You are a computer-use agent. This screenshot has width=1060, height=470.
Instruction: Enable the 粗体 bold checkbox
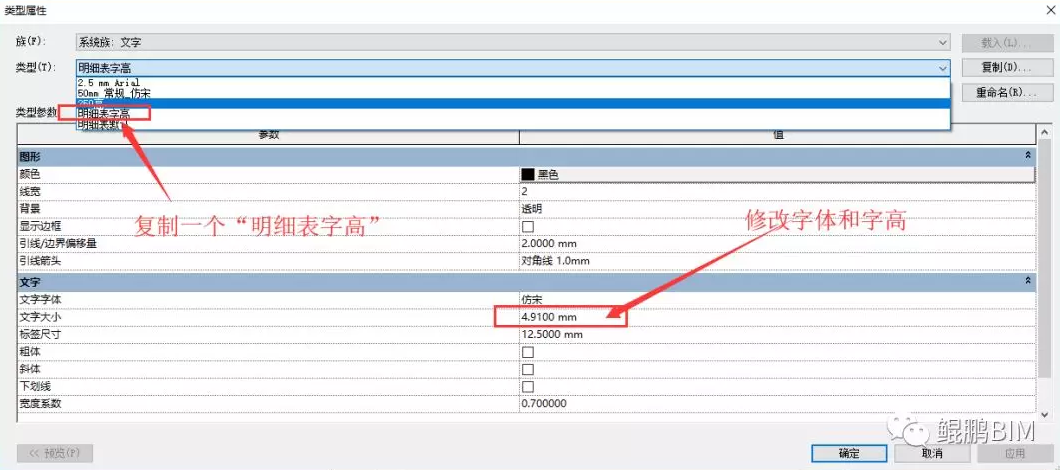tap(528, 352)
